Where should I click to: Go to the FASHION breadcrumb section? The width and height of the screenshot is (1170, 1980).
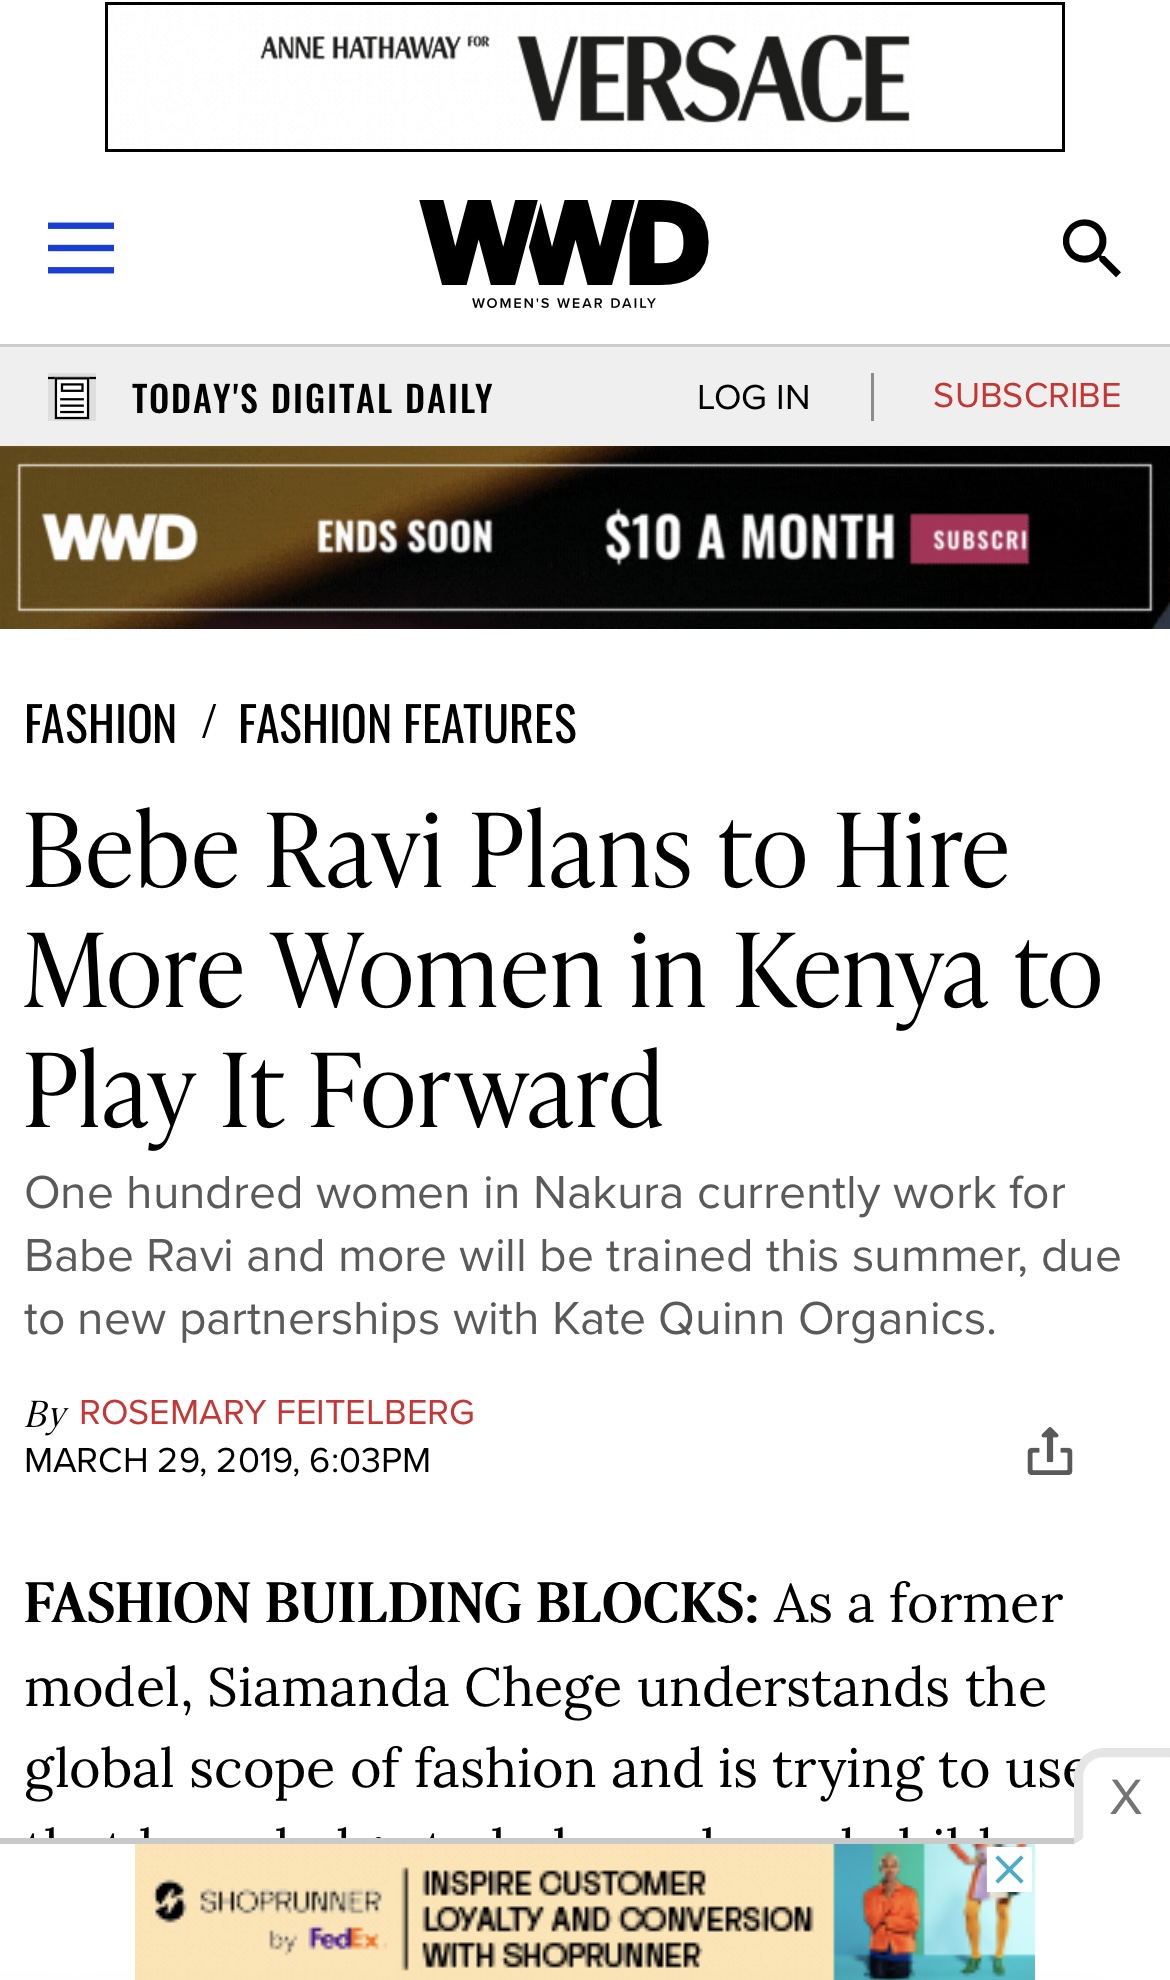[101, 725]
